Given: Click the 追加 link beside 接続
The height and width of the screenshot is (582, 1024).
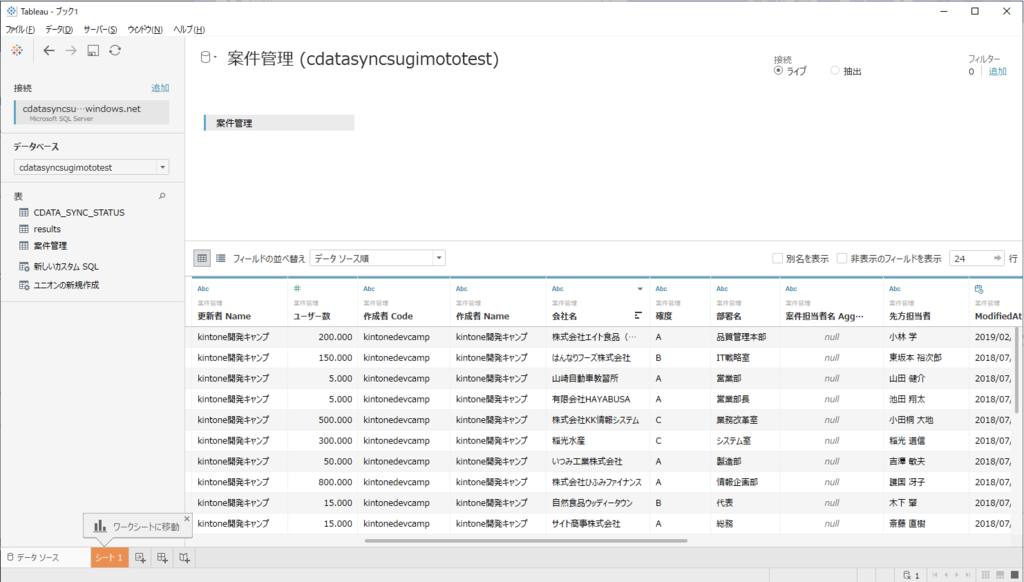Looking at the screenshot, I should tap(160, 88).
